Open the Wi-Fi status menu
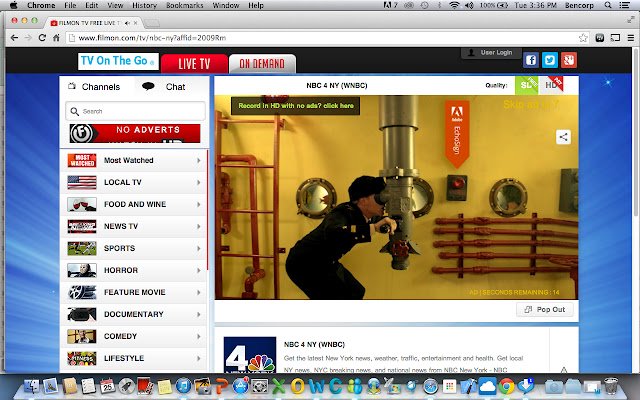640x400 pixels. (454, 5)
